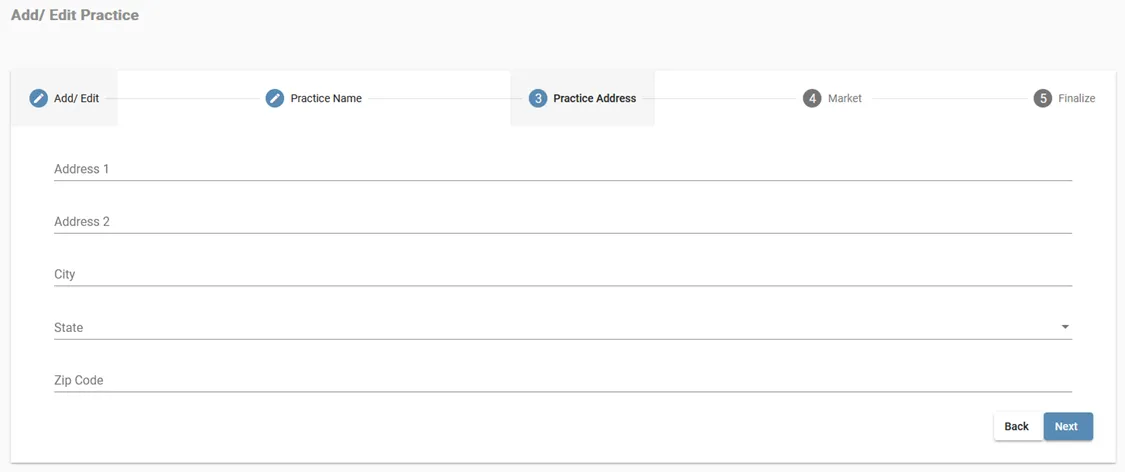Focus the Zip Code input field
Viewport: 1125px width, 472px height.
tap(562, 380)
